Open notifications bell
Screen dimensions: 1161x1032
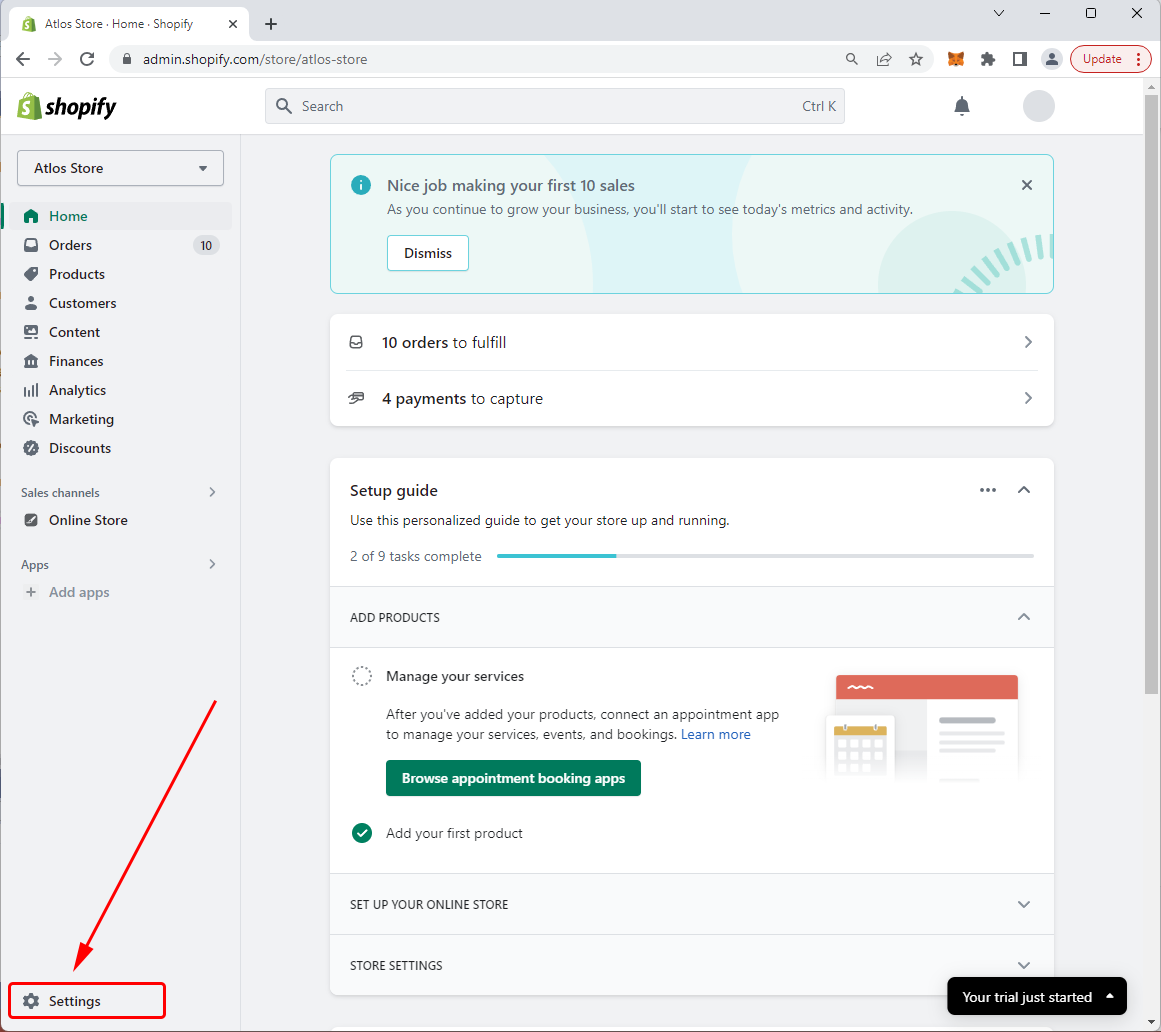pyautogui.click(x=961, y=106)
